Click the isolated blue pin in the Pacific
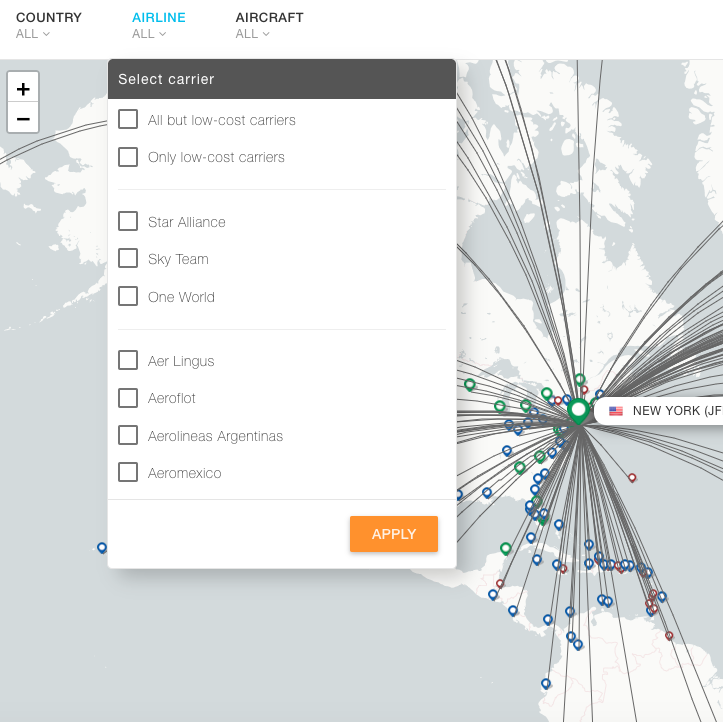 tap(102, 547)
